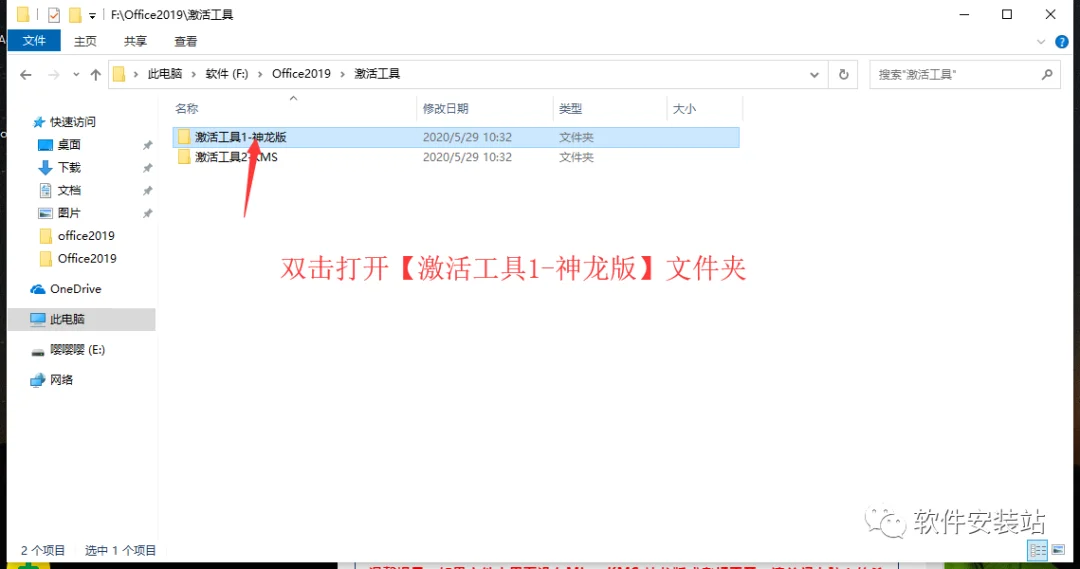Click the pin icon next to 图片
This screenshot has width=1080, height=569.
[x=147, y=214]
